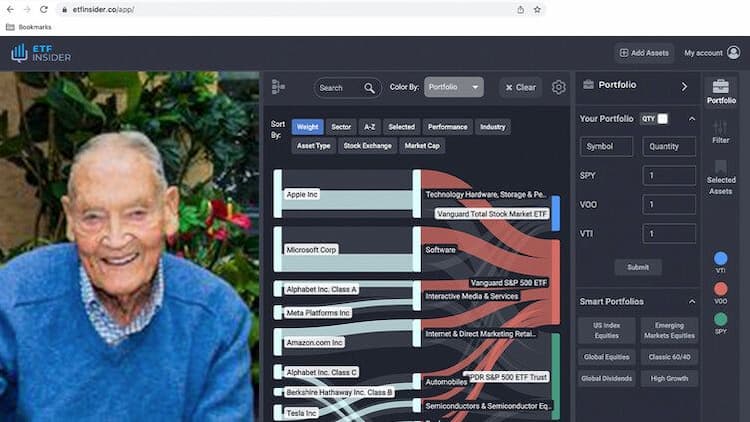The height and width of the screenshot is (422, 750).
Task: Go back with browser back arrow
Action: [x=10, y=10]
